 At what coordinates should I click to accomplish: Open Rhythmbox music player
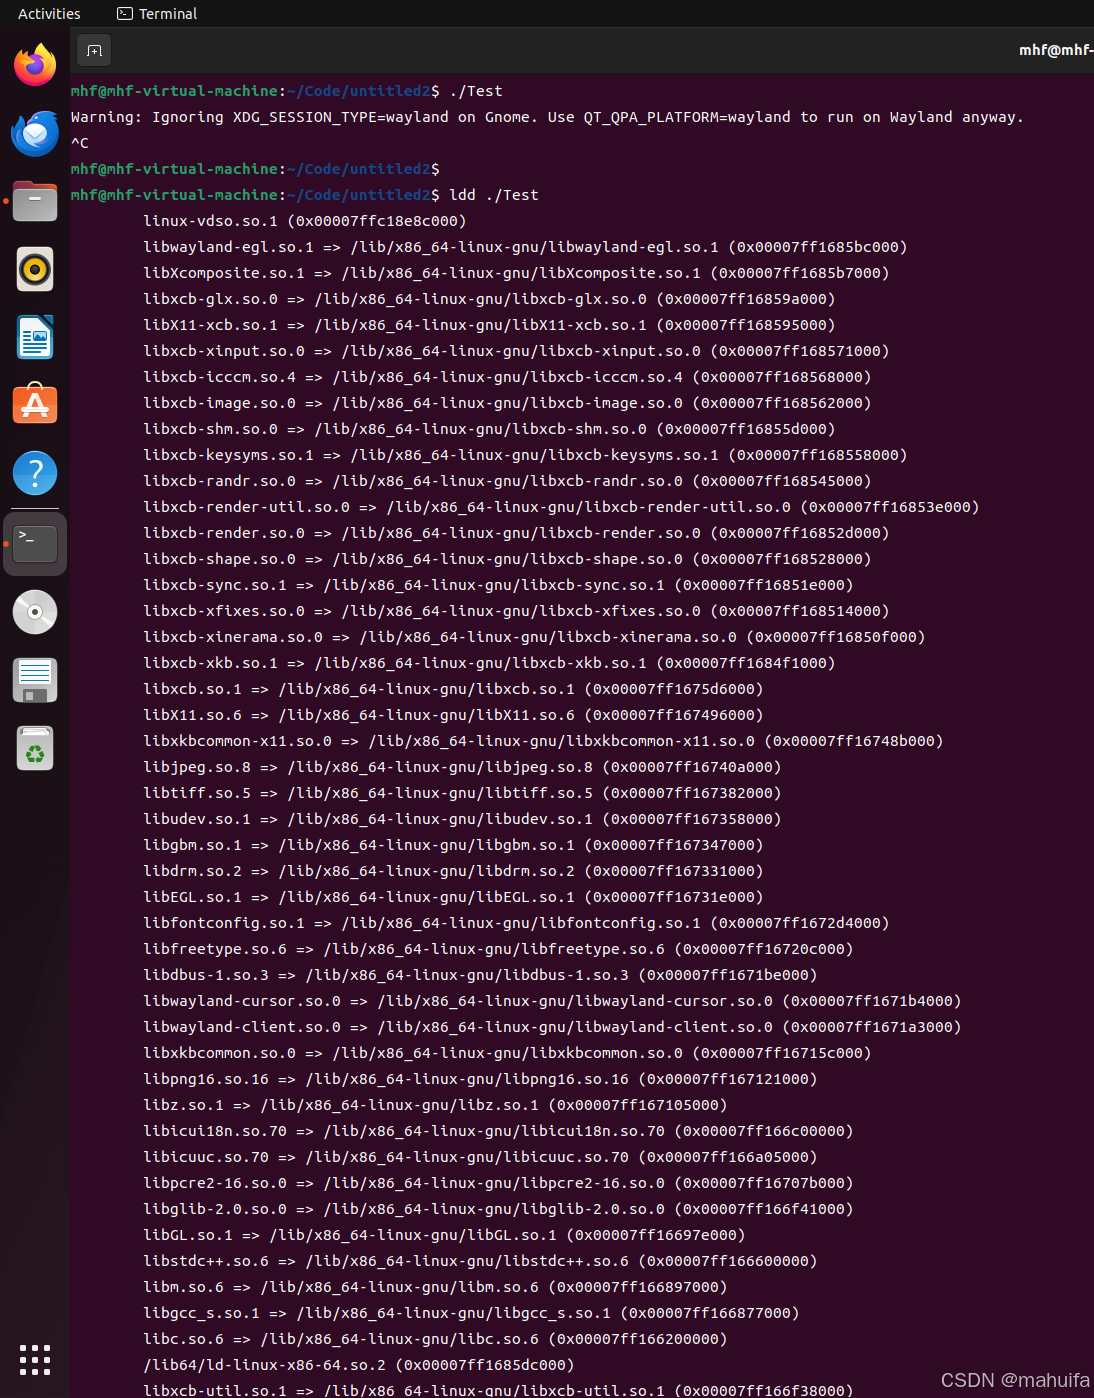click(35, 269)
